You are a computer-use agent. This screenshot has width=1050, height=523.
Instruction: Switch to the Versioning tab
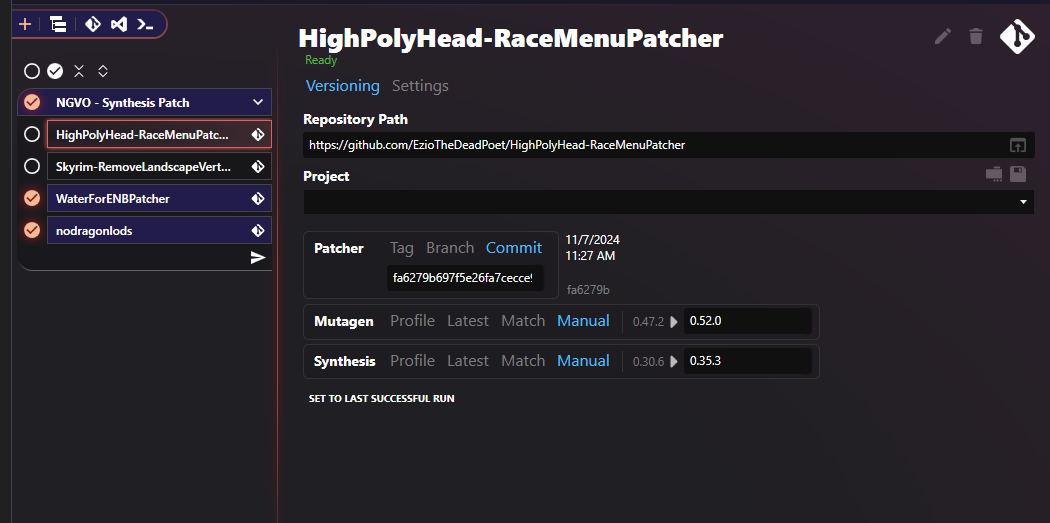tap(343, 86)
